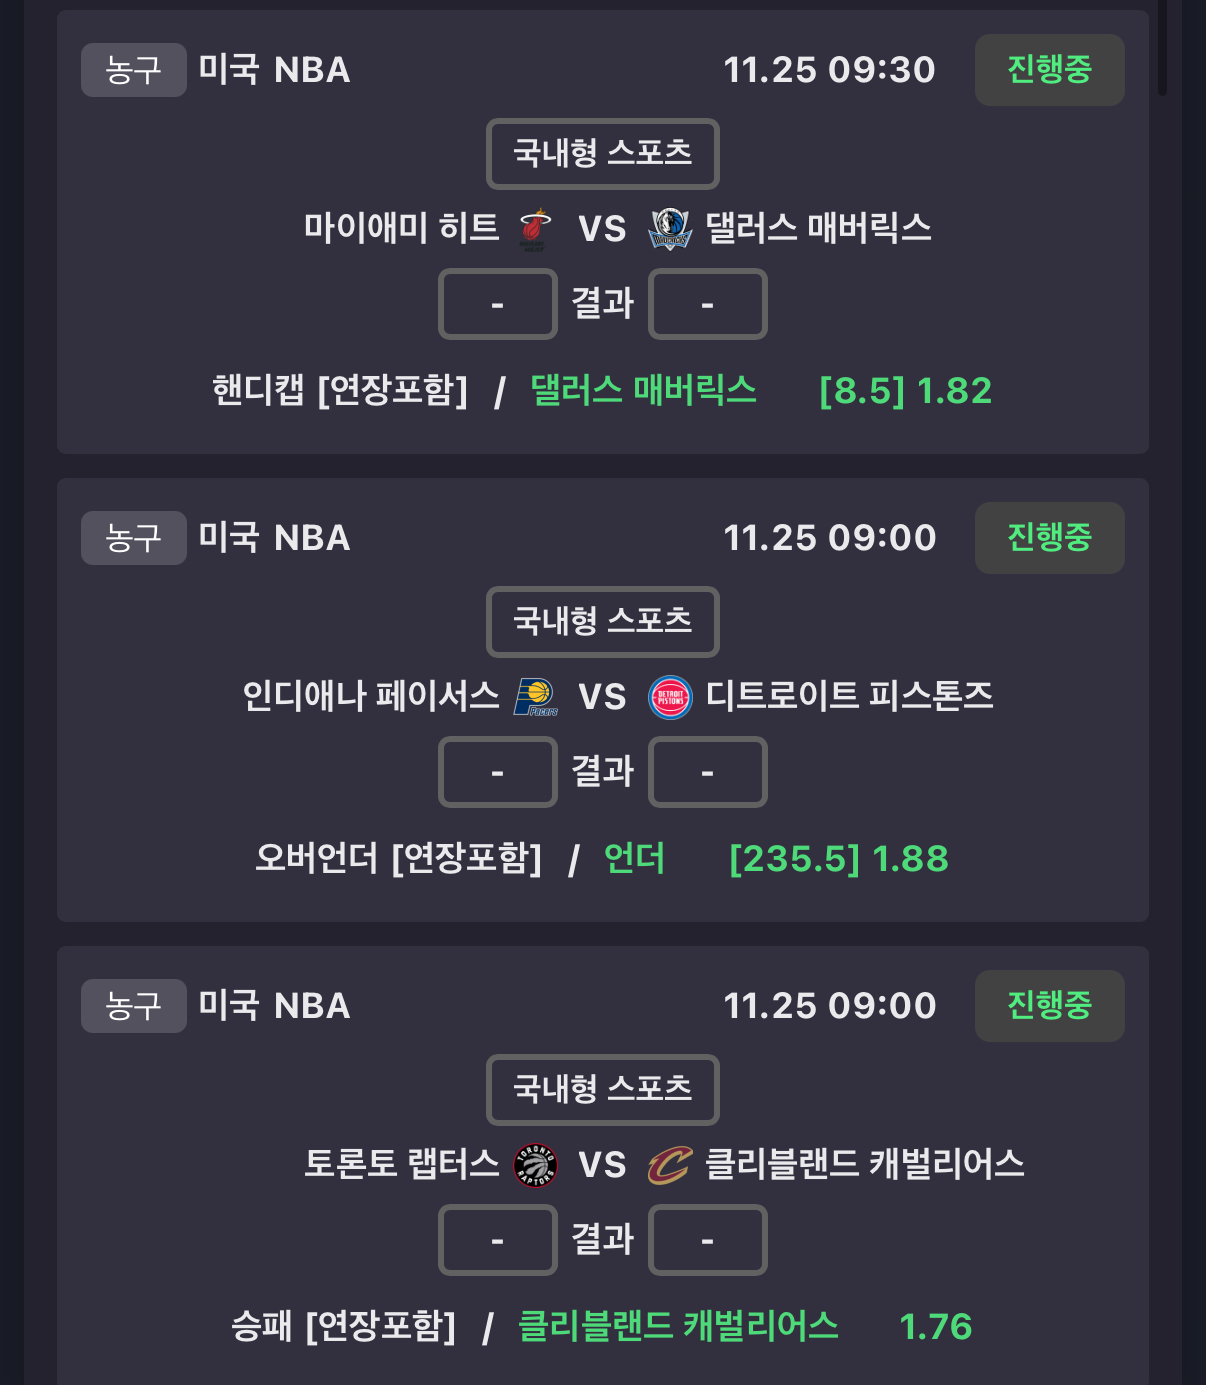Viewport: 1206px width, 1385px height.
Task: Click the Indiana Pacers team logo
Action: tap(535, 697)
